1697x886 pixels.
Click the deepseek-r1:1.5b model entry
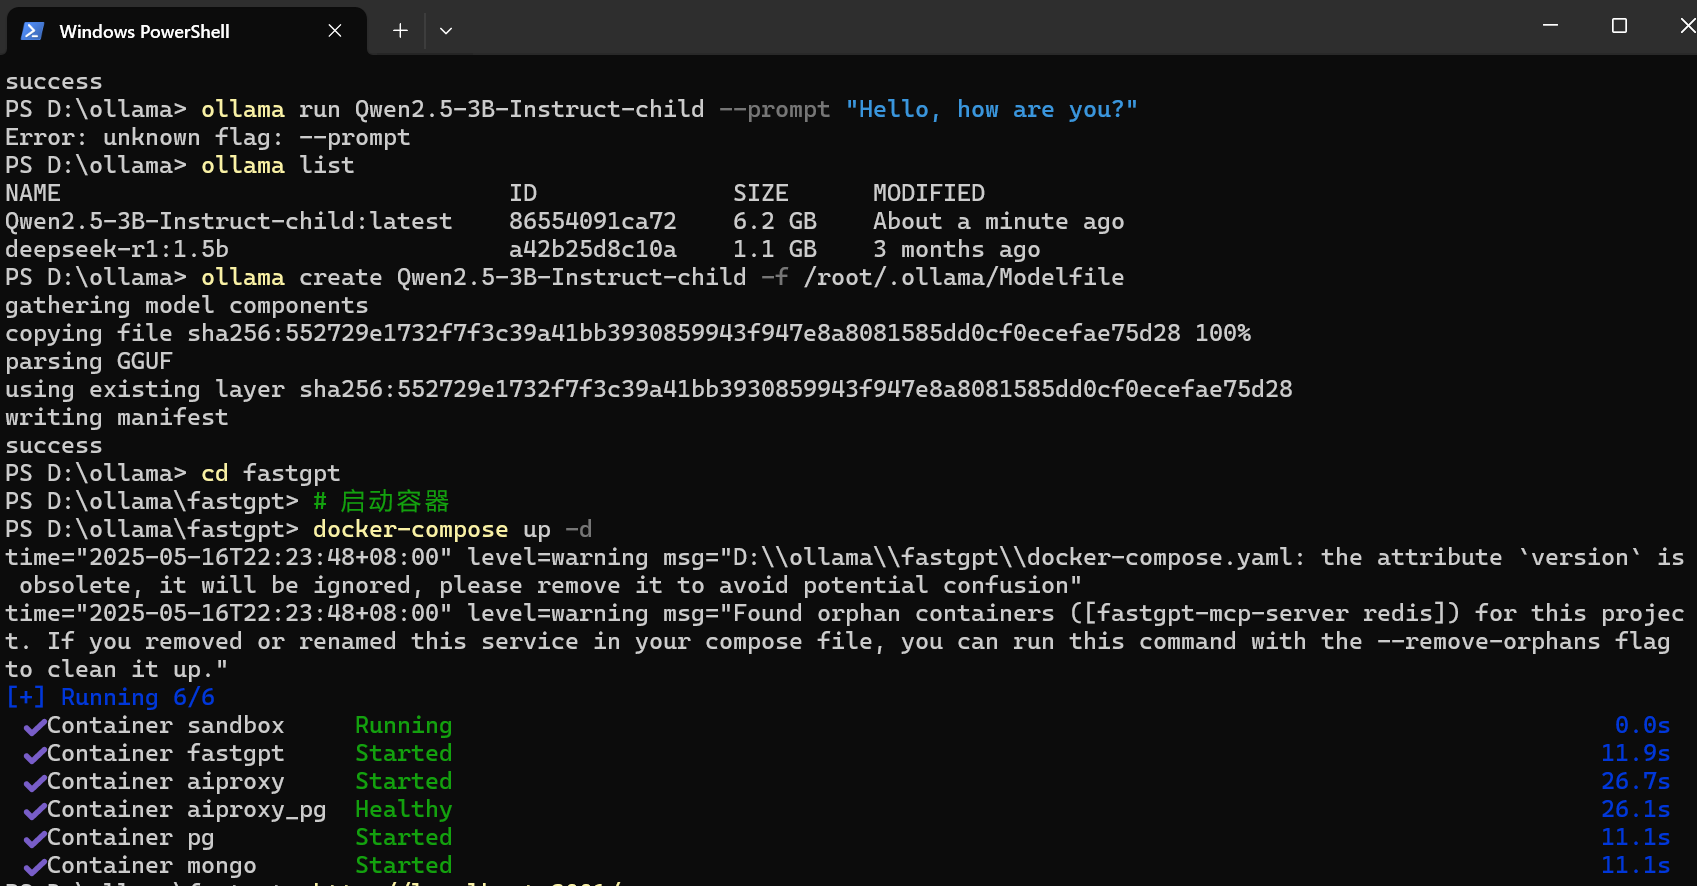[117, 249]
